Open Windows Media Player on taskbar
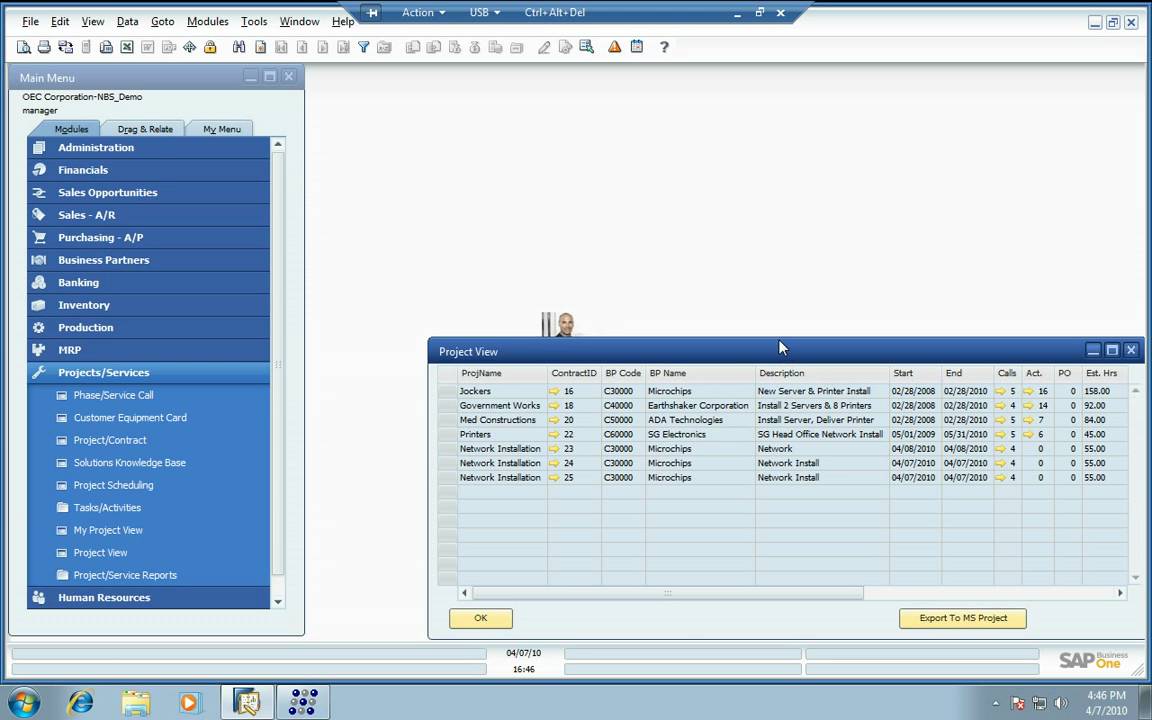Screen dimensions: 1152x720 190,702
